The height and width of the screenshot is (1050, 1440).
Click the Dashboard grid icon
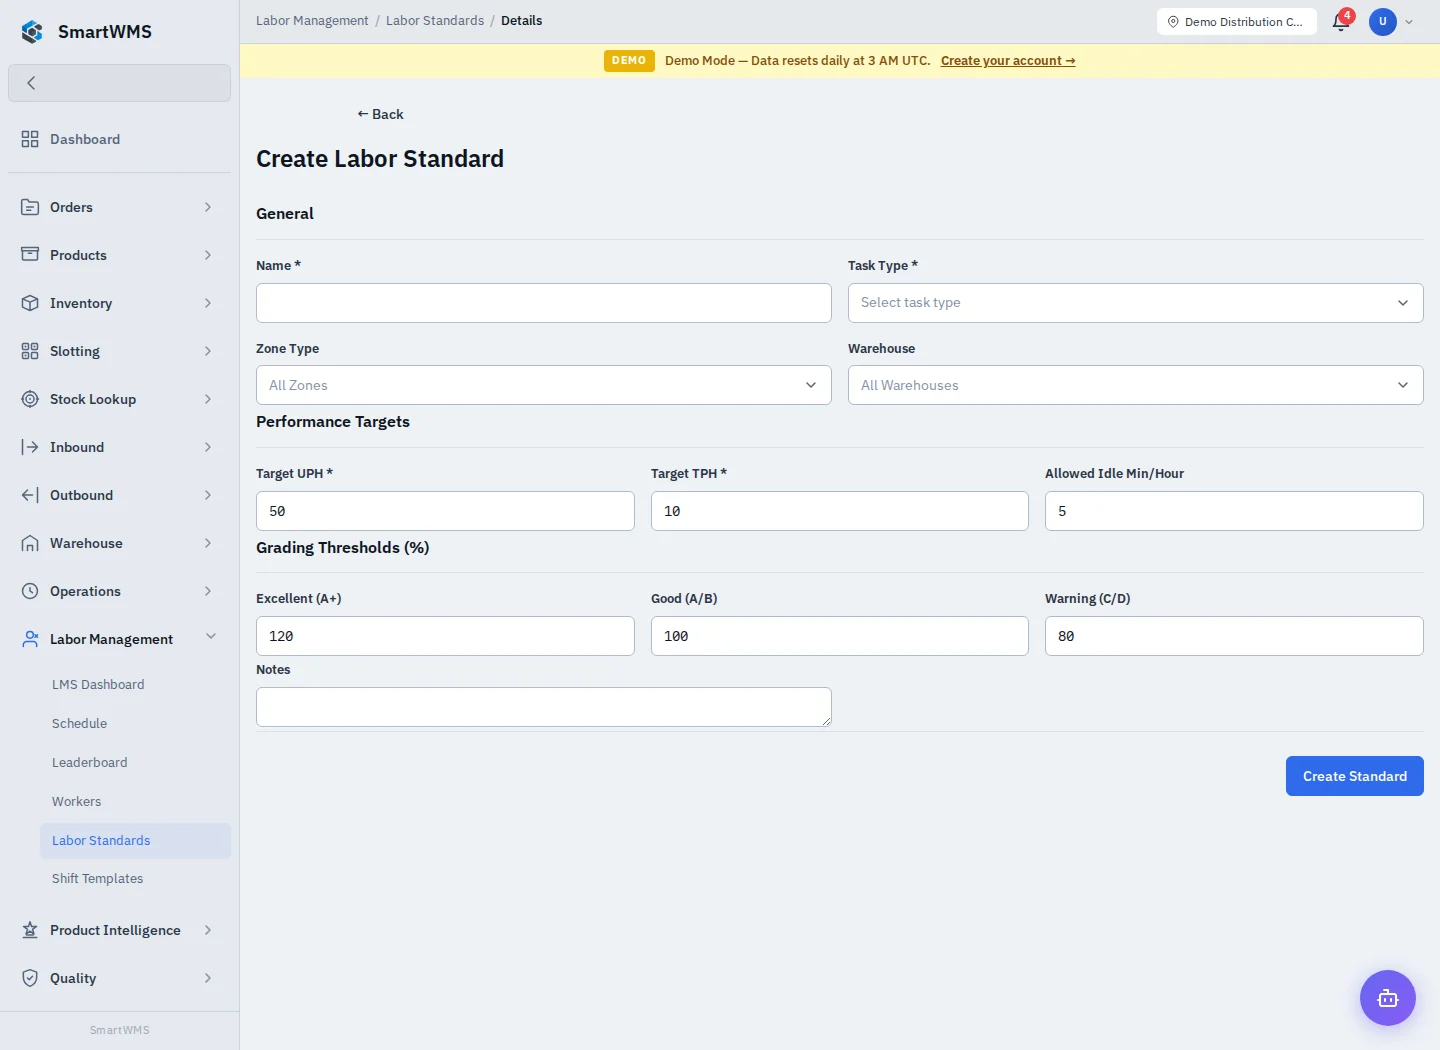tap(30, 139)
